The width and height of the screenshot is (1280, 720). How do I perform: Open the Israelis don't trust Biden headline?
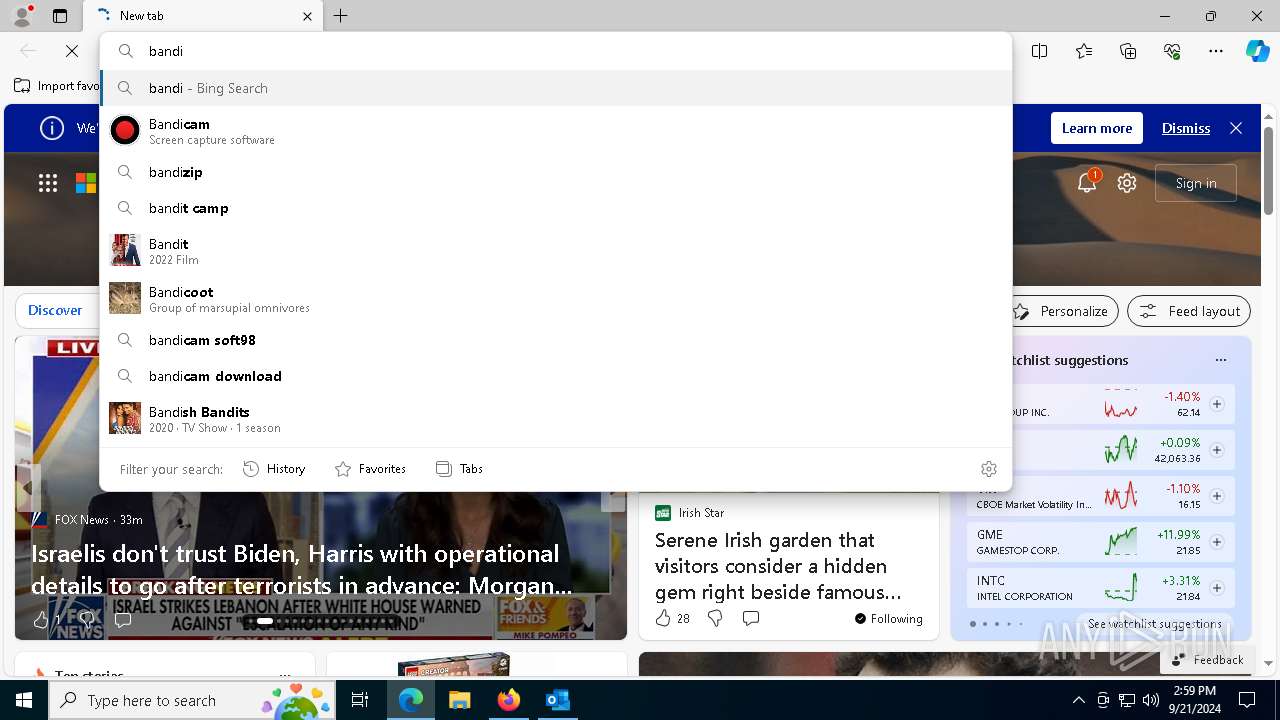(302, 568)
